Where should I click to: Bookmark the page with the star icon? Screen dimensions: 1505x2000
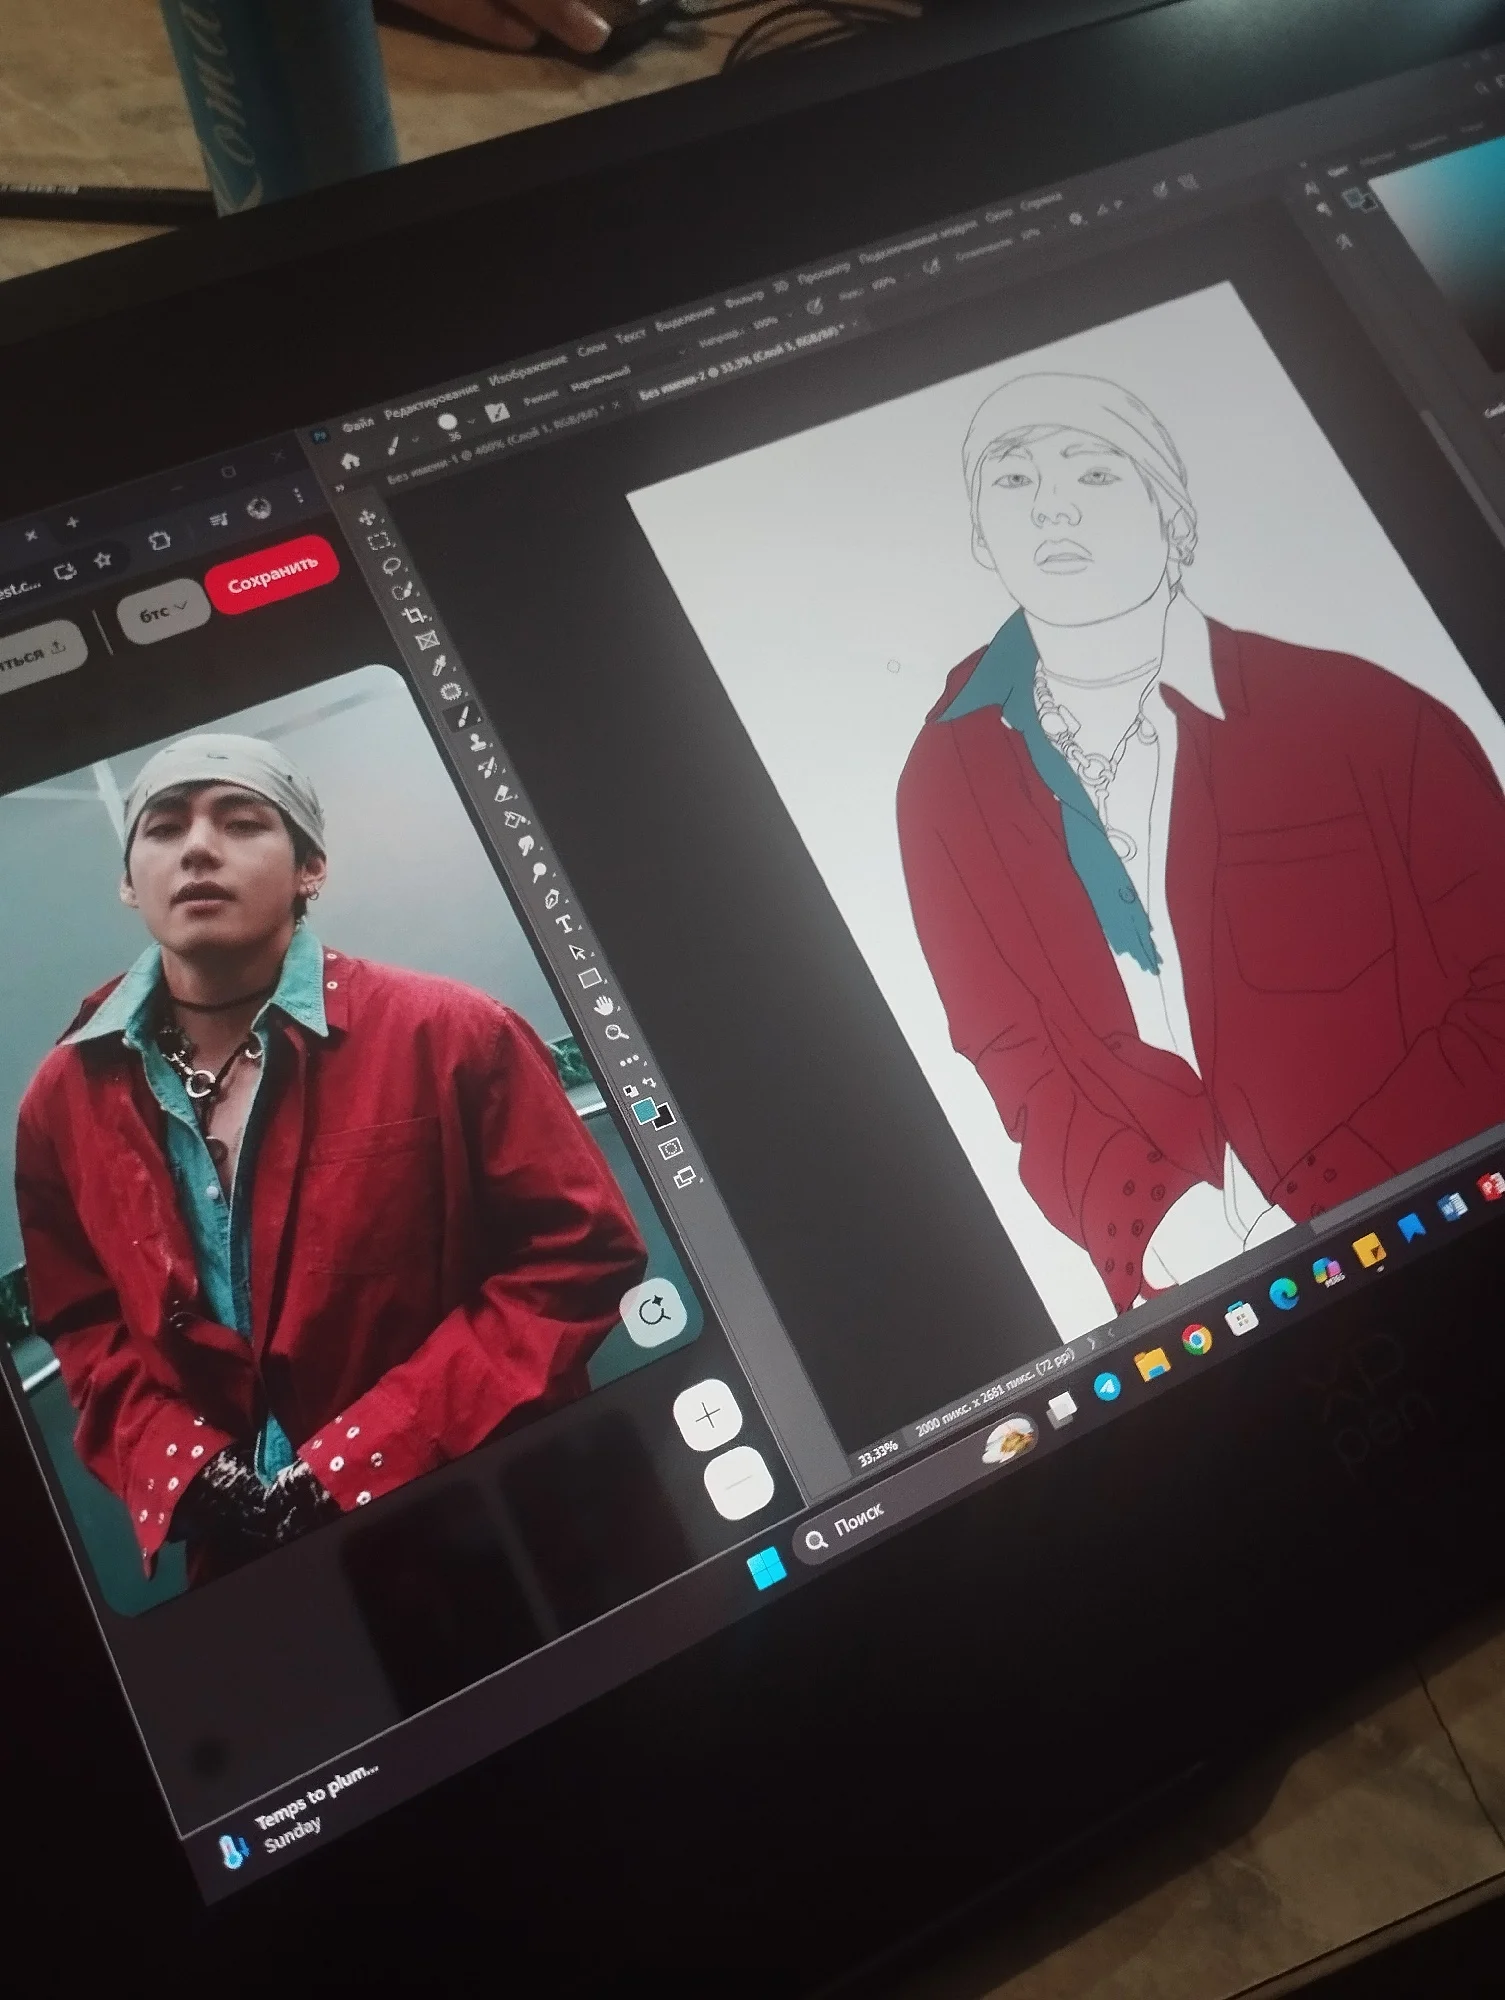tap(103, 560)
